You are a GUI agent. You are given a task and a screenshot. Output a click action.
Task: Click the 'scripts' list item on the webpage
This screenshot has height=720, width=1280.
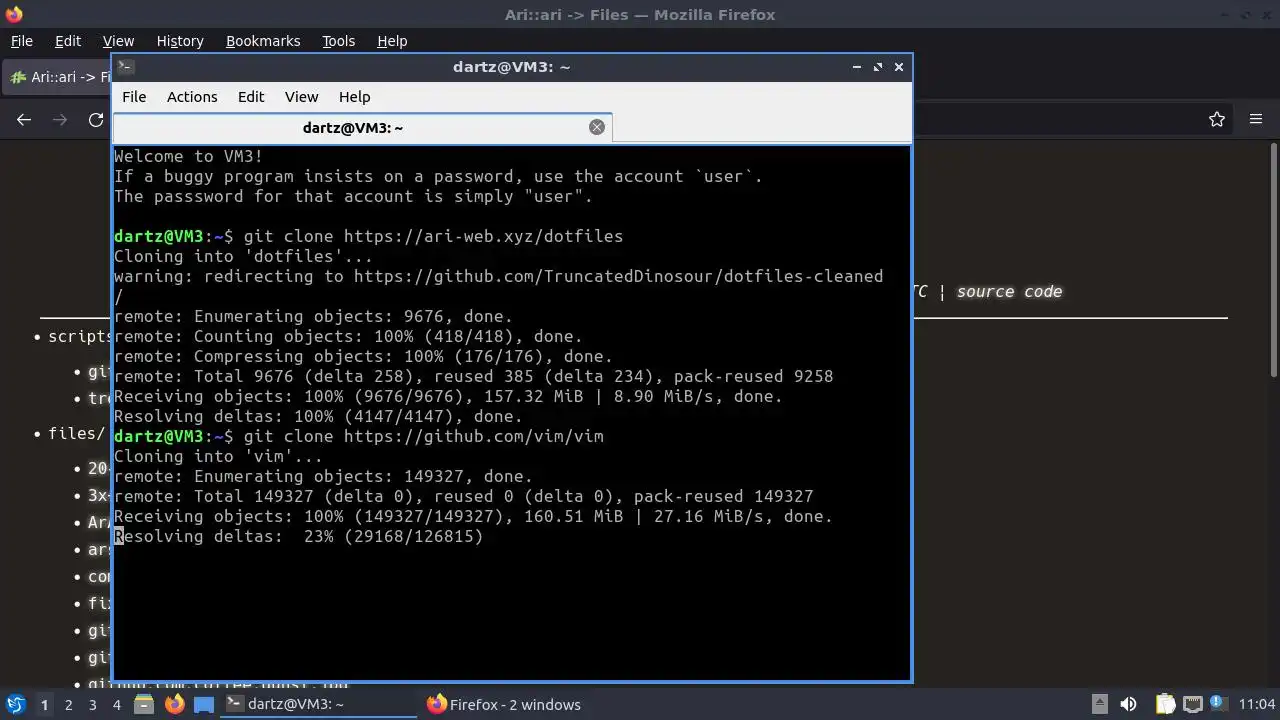pyautogui.click(x=80, y=336)
